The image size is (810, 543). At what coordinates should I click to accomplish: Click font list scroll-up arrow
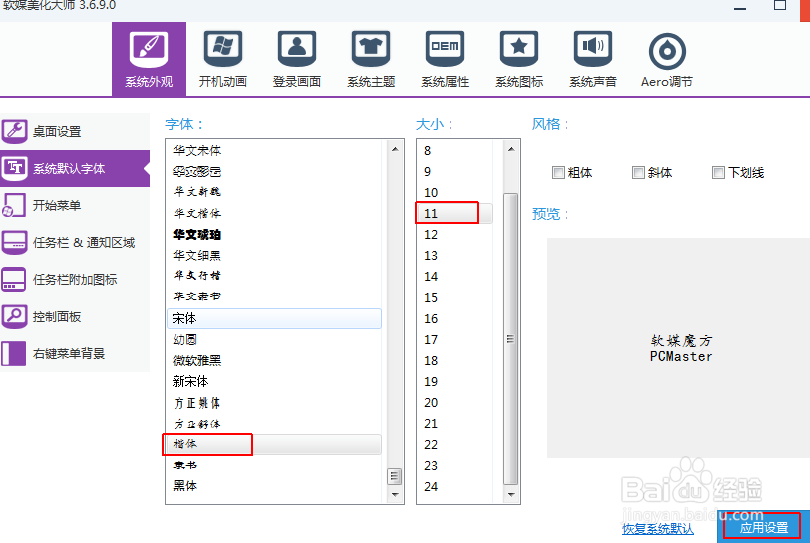[x=395, y=149]
